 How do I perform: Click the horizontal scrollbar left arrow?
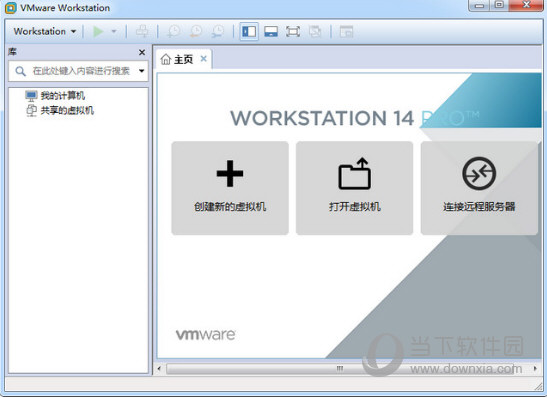(159, 369)
